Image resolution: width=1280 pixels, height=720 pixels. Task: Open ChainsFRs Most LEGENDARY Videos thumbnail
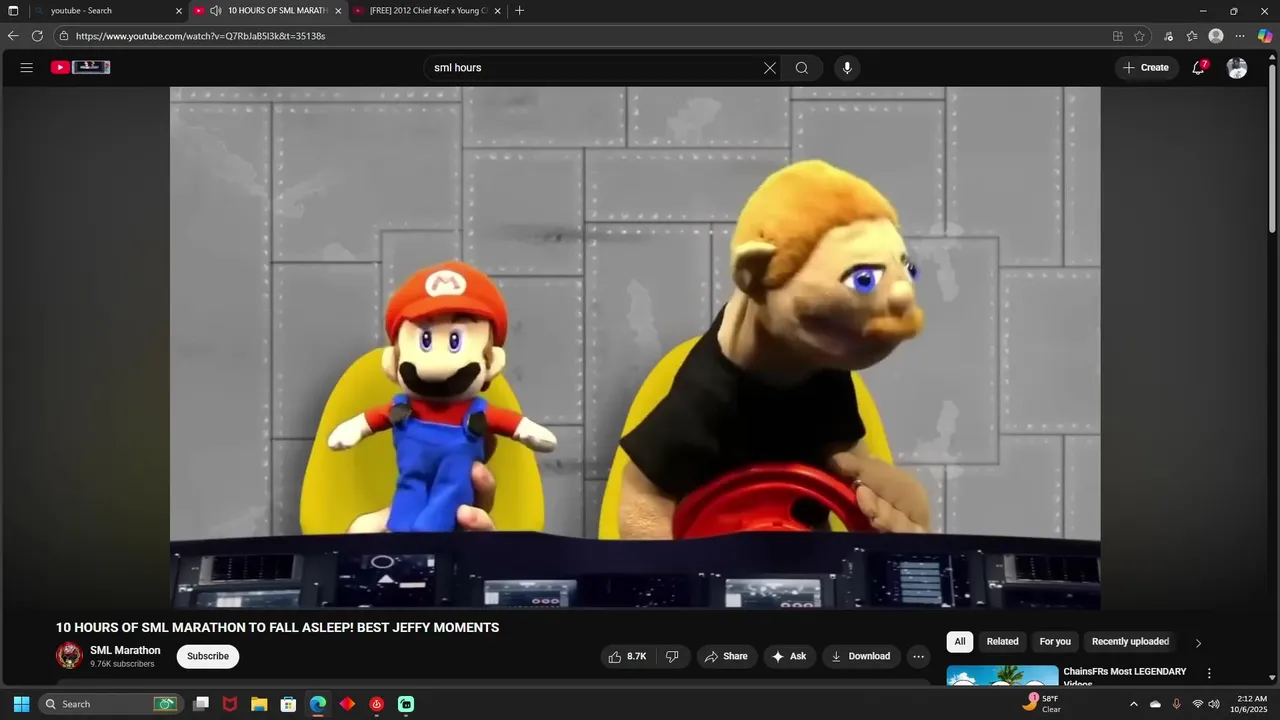pos(1002,675)
